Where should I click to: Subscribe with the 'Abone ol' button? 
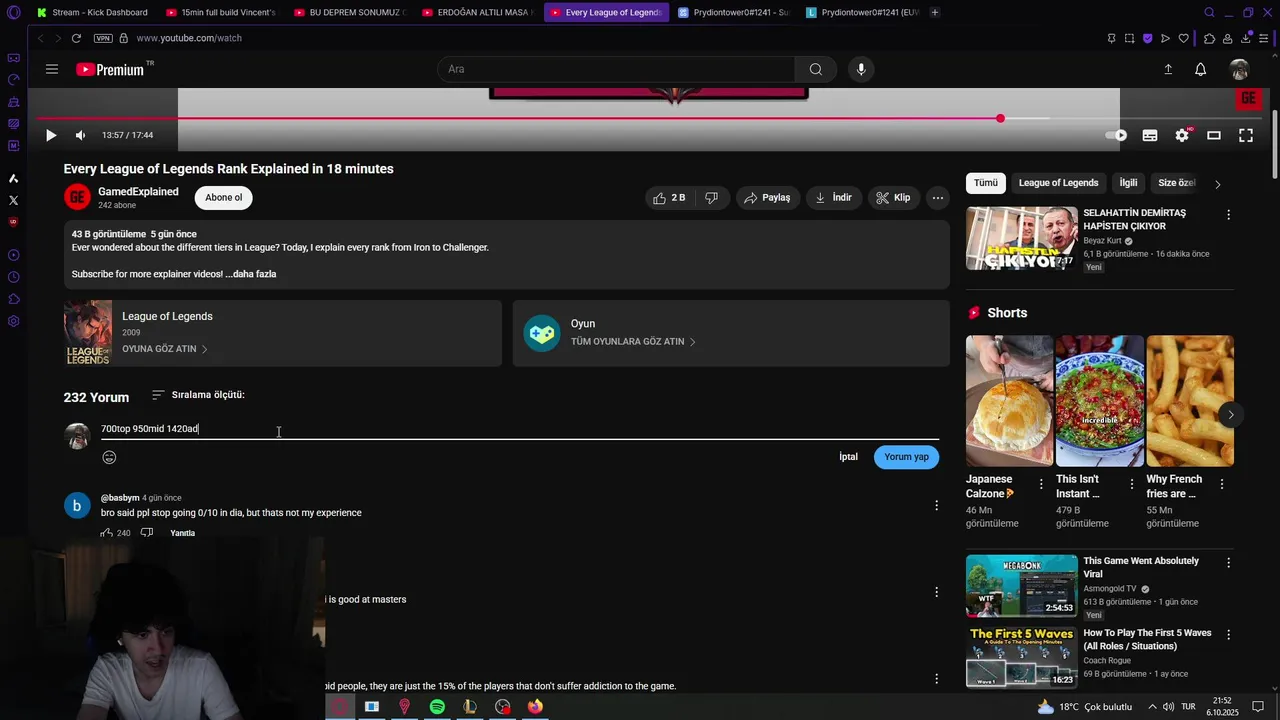tap(224, 197)
